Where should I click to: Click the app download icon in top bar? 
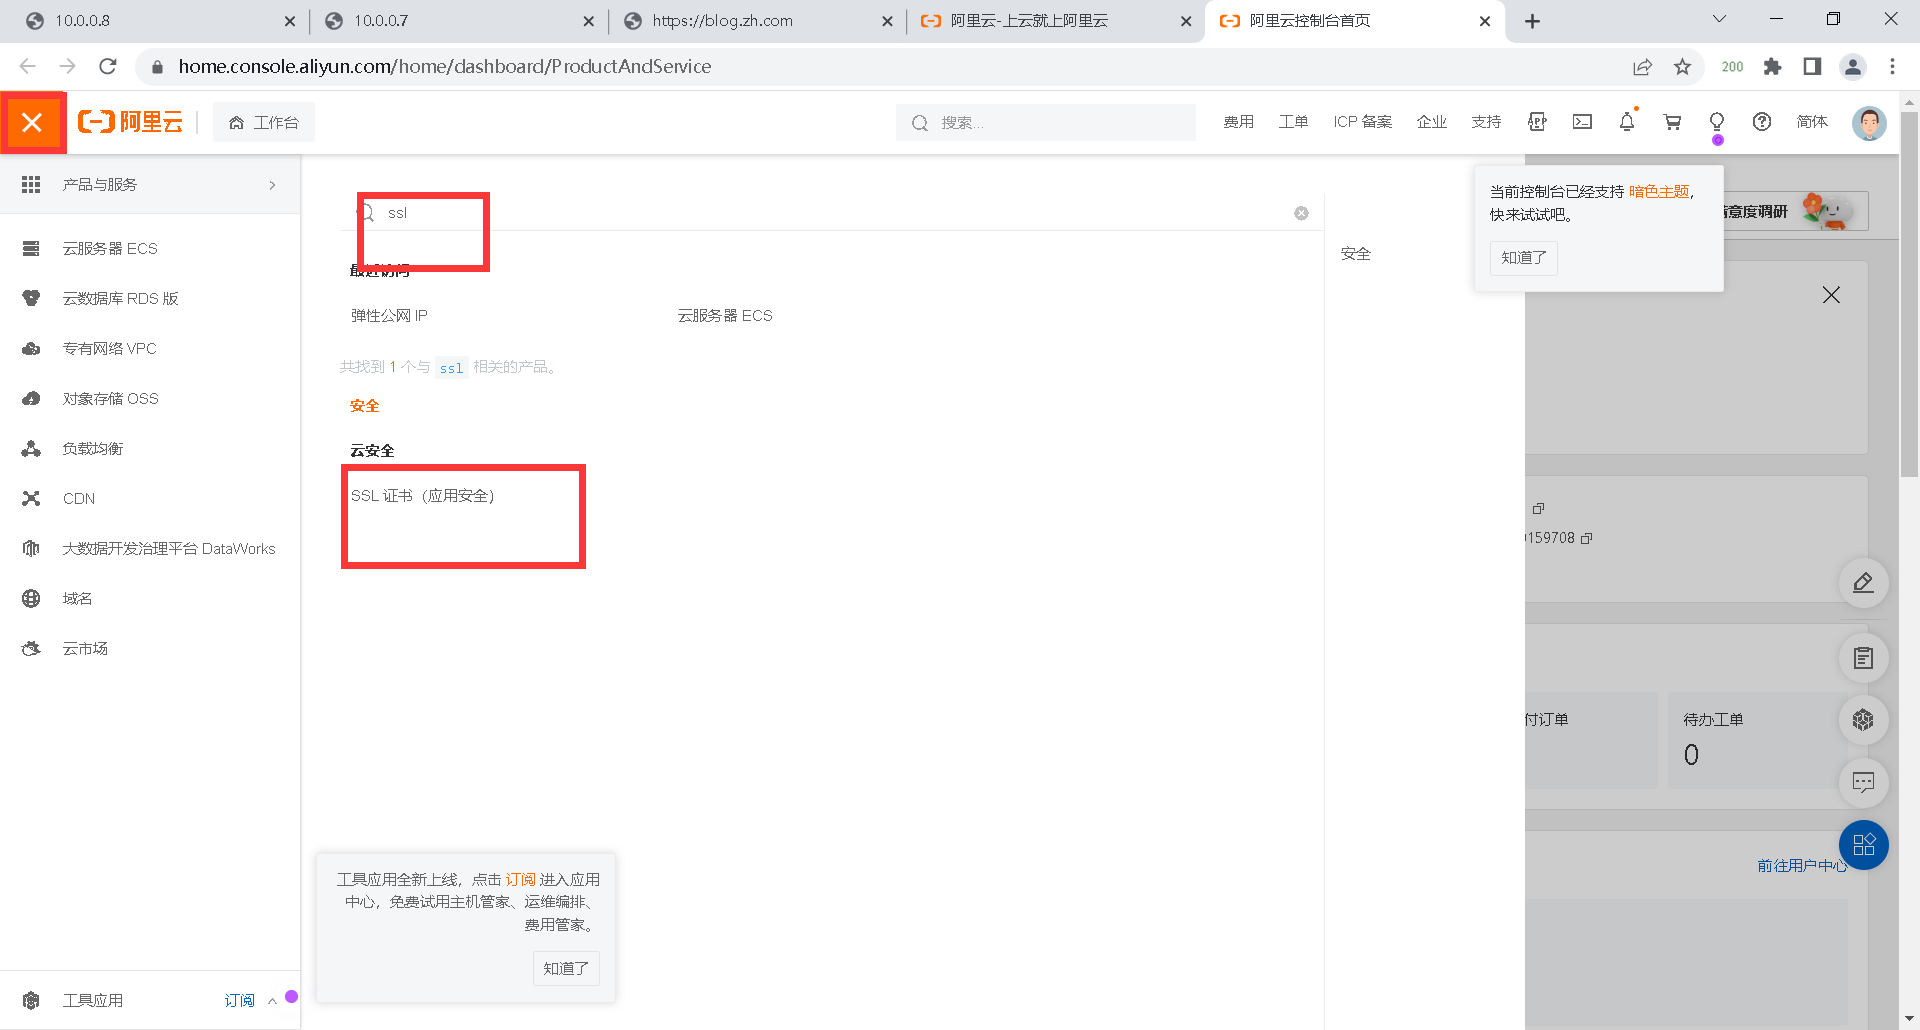[x=1537, y=122]
